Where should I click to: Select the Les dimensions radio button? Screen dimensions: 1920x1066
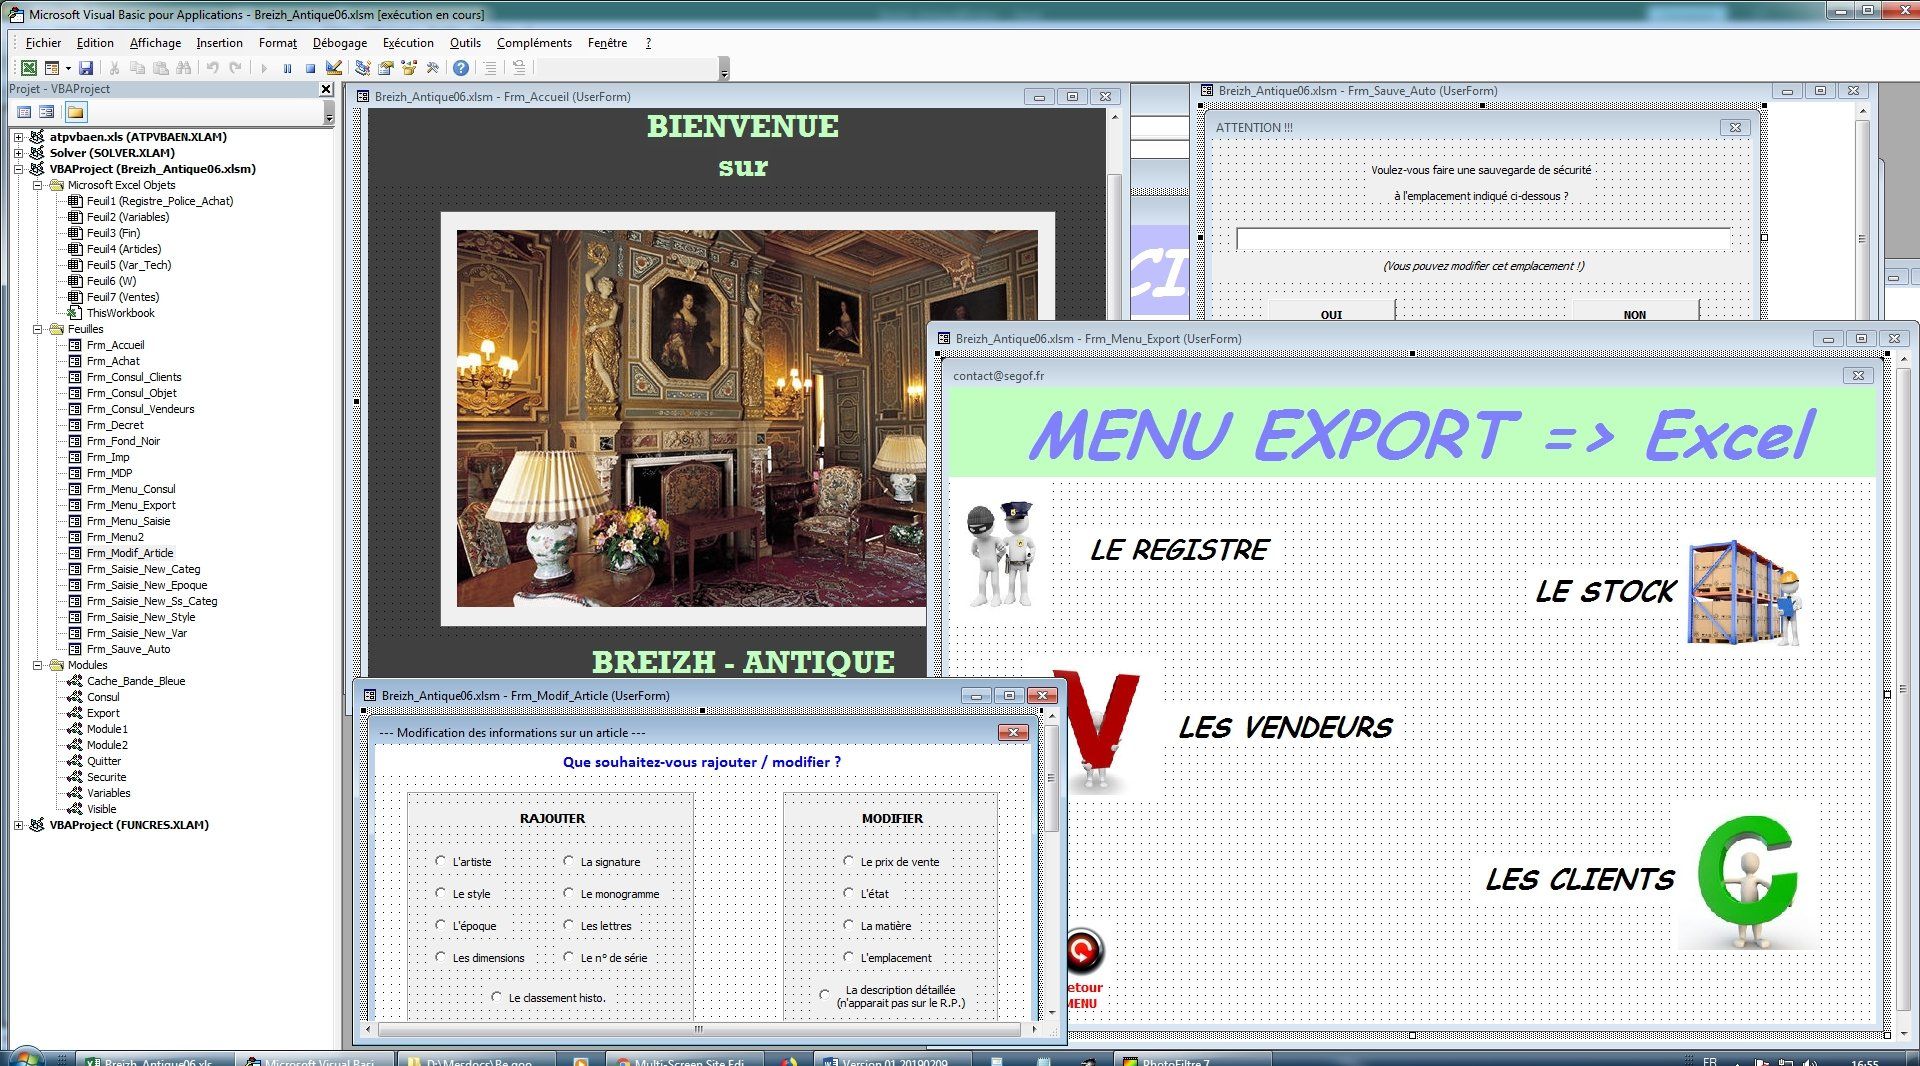[x=441, y=957]
